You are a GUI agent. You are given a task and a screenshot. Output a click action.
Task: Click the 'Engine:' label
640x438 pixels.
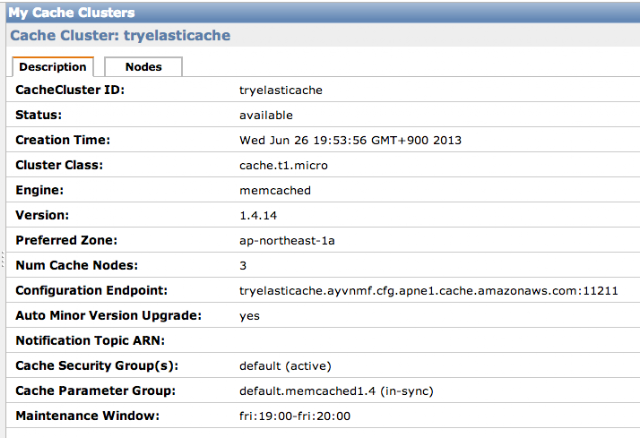pos(39,190)
